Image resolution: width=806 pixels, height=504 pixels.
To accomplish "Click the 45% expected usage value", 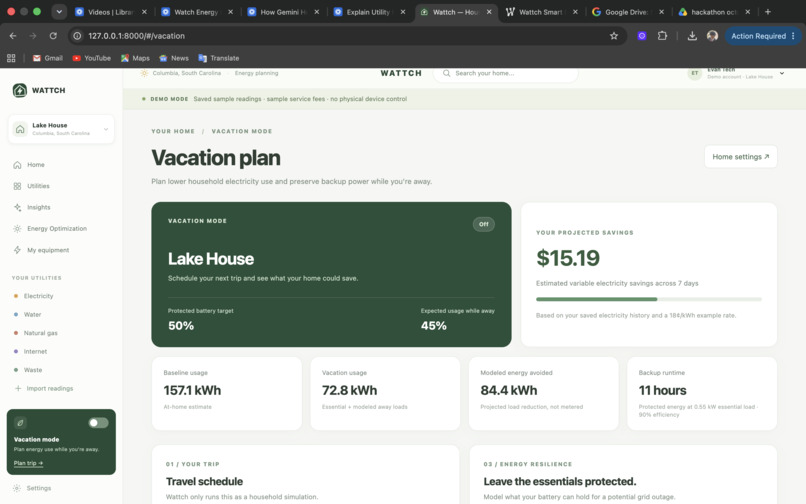I will click(434, 326).
